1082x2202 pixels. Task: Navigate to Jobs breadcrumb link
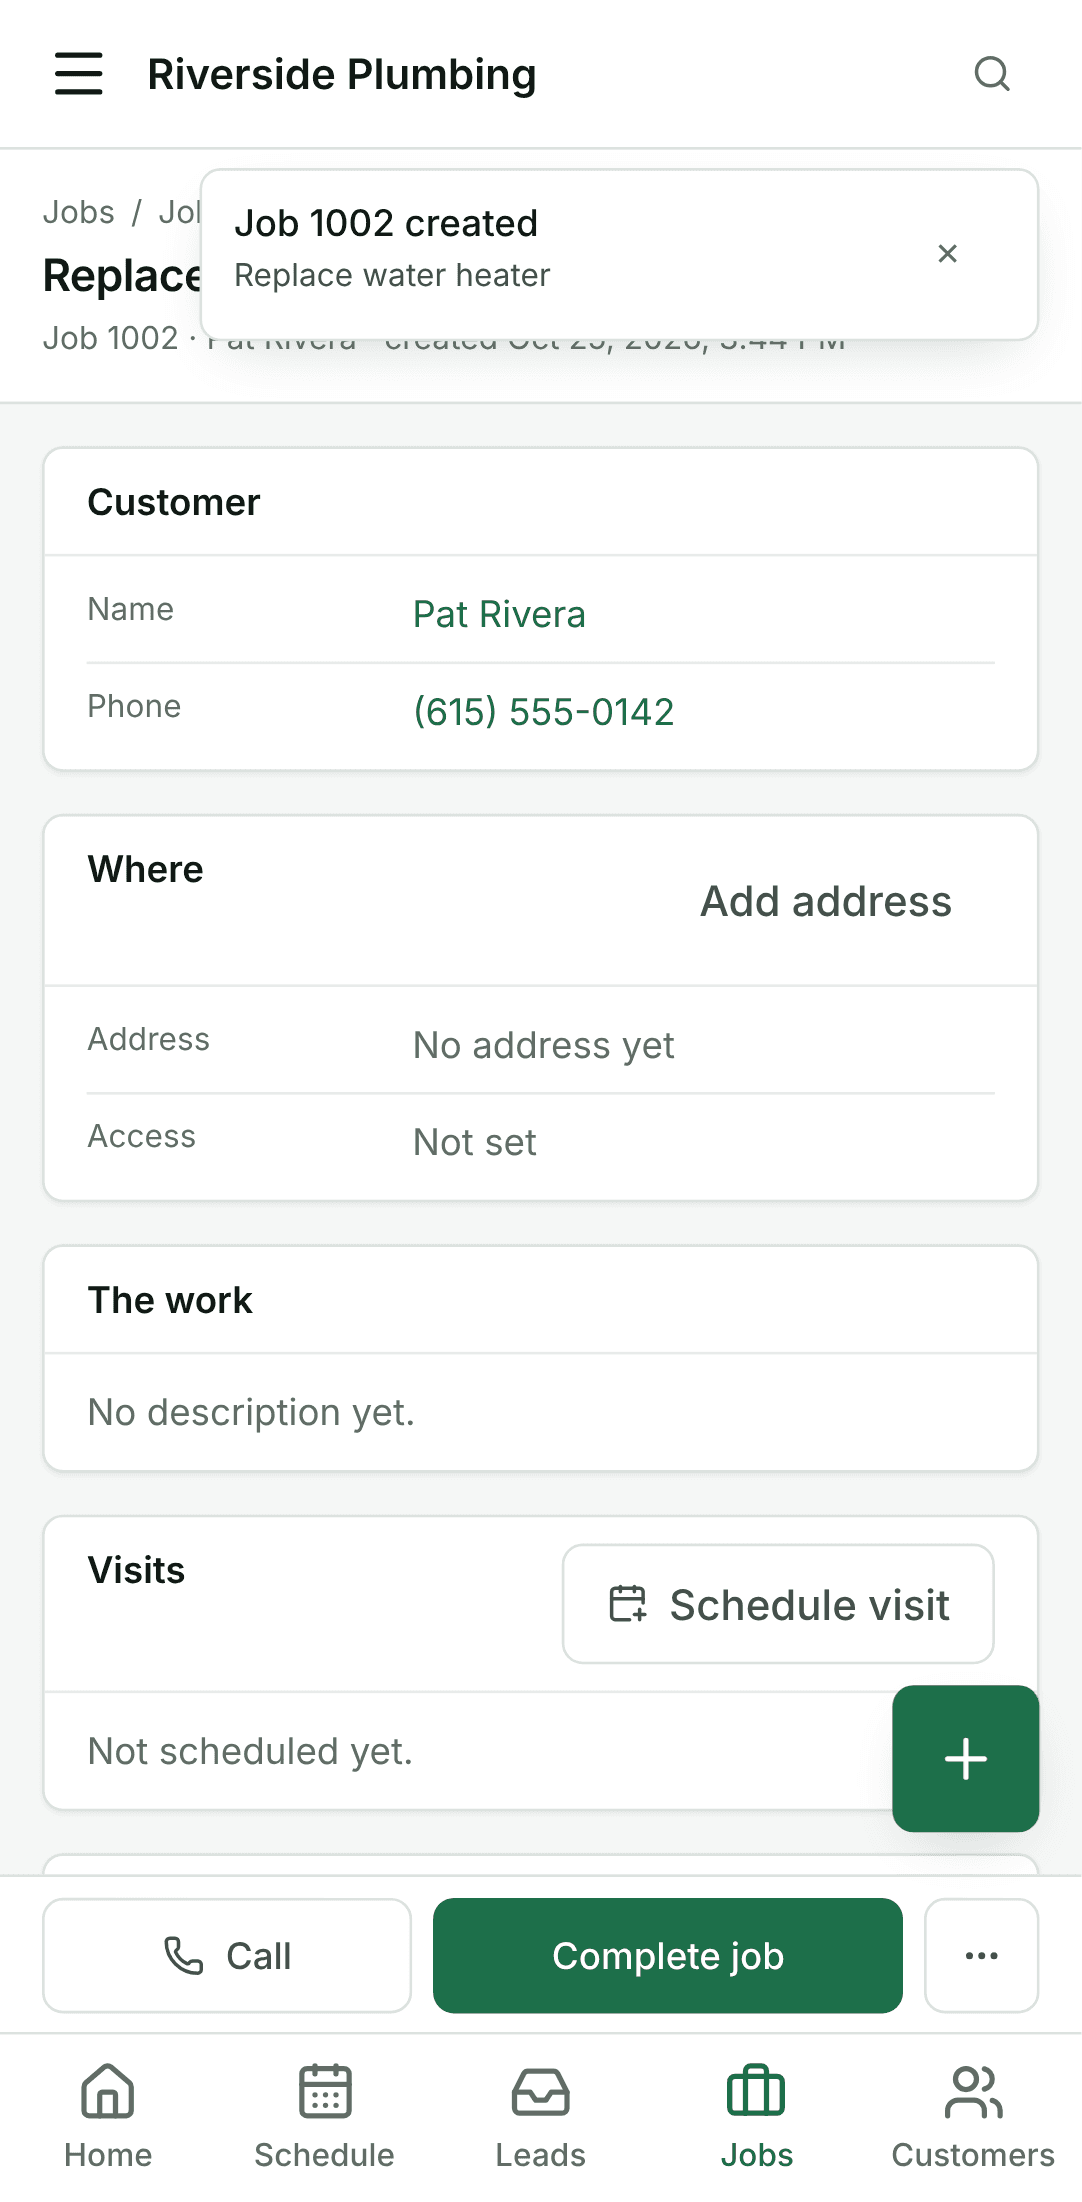click(79, 212)
